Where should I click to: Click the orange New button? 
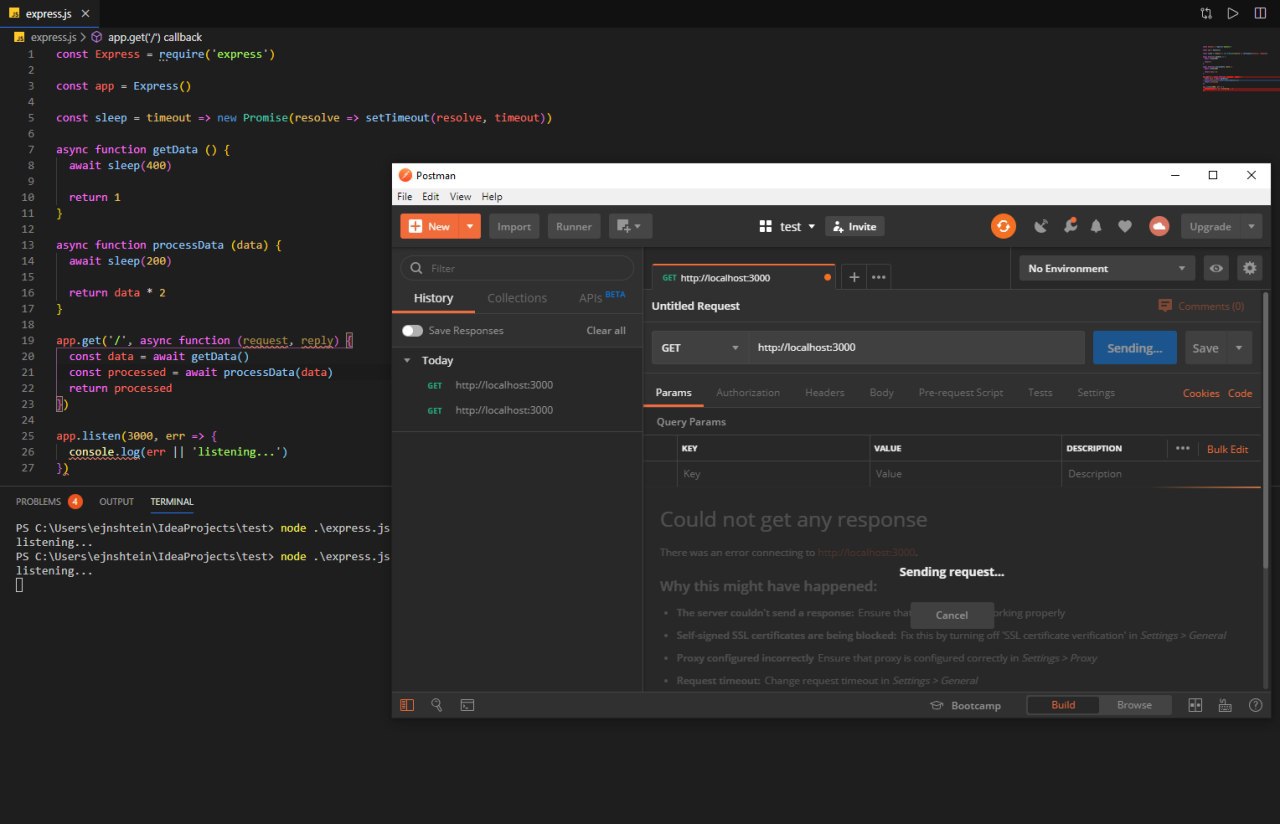(x=430, y=226)
